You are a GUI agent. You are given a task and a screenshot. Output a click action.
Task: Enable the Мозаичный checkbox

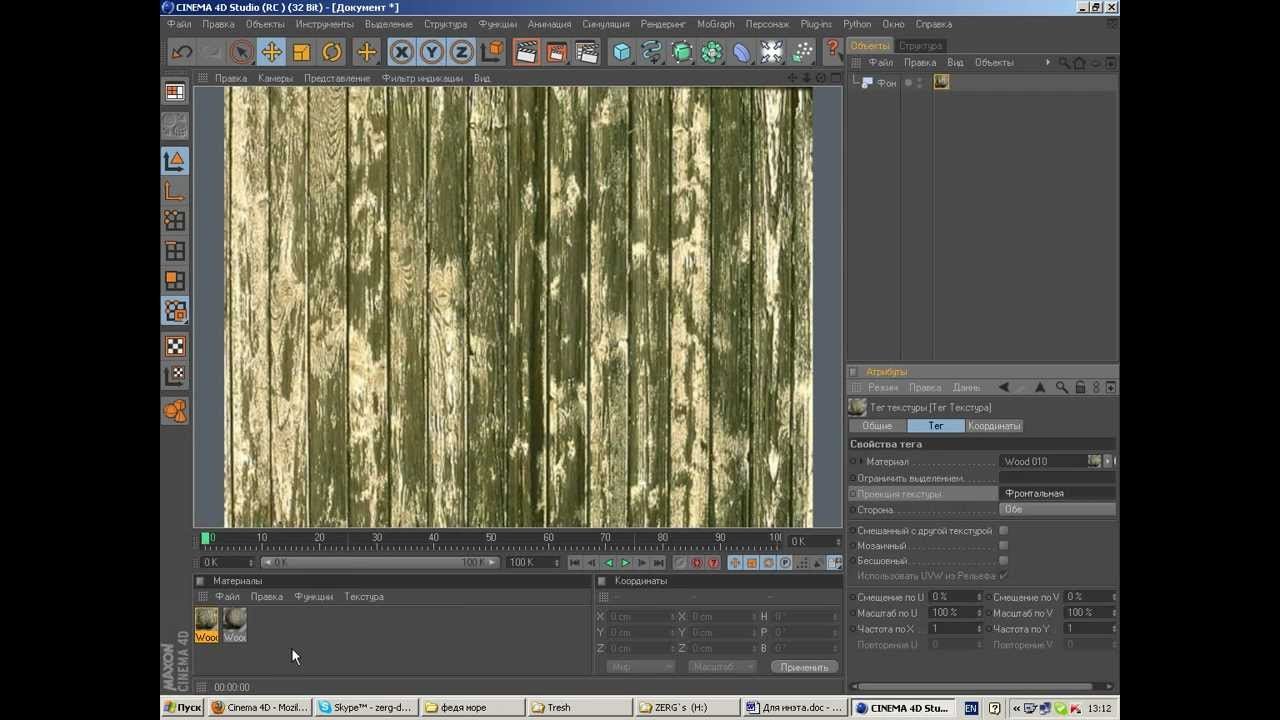coord(1003,546)
